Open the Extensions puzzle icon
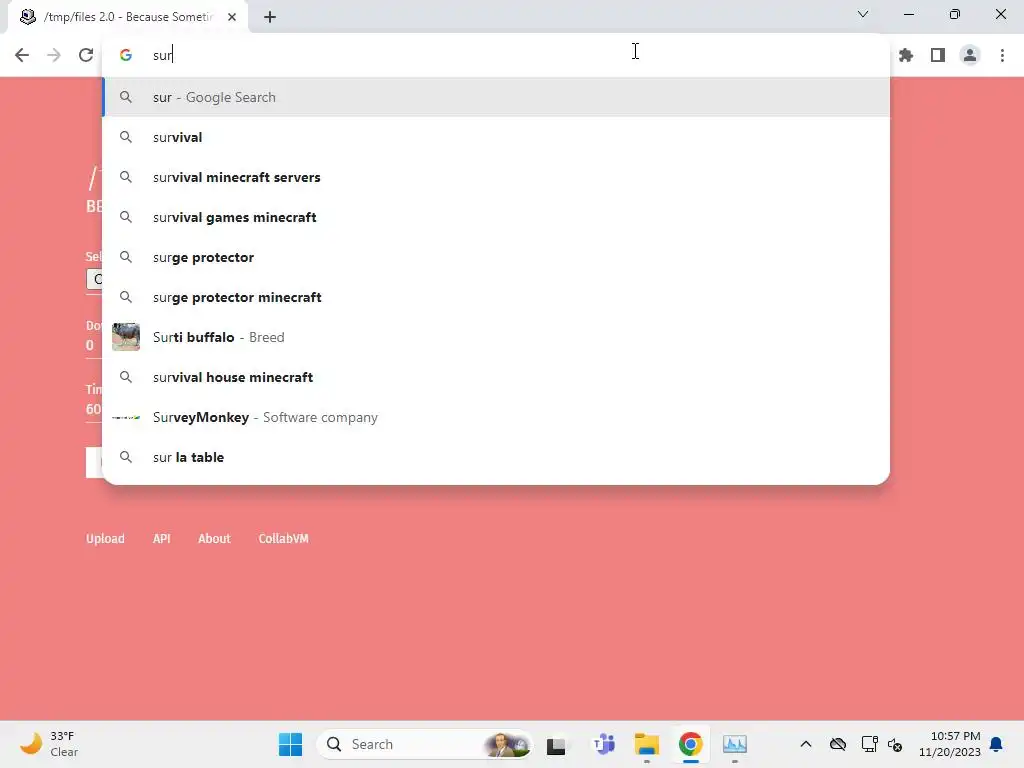Viewport: 1024px width, 768px height. [906, 55]
